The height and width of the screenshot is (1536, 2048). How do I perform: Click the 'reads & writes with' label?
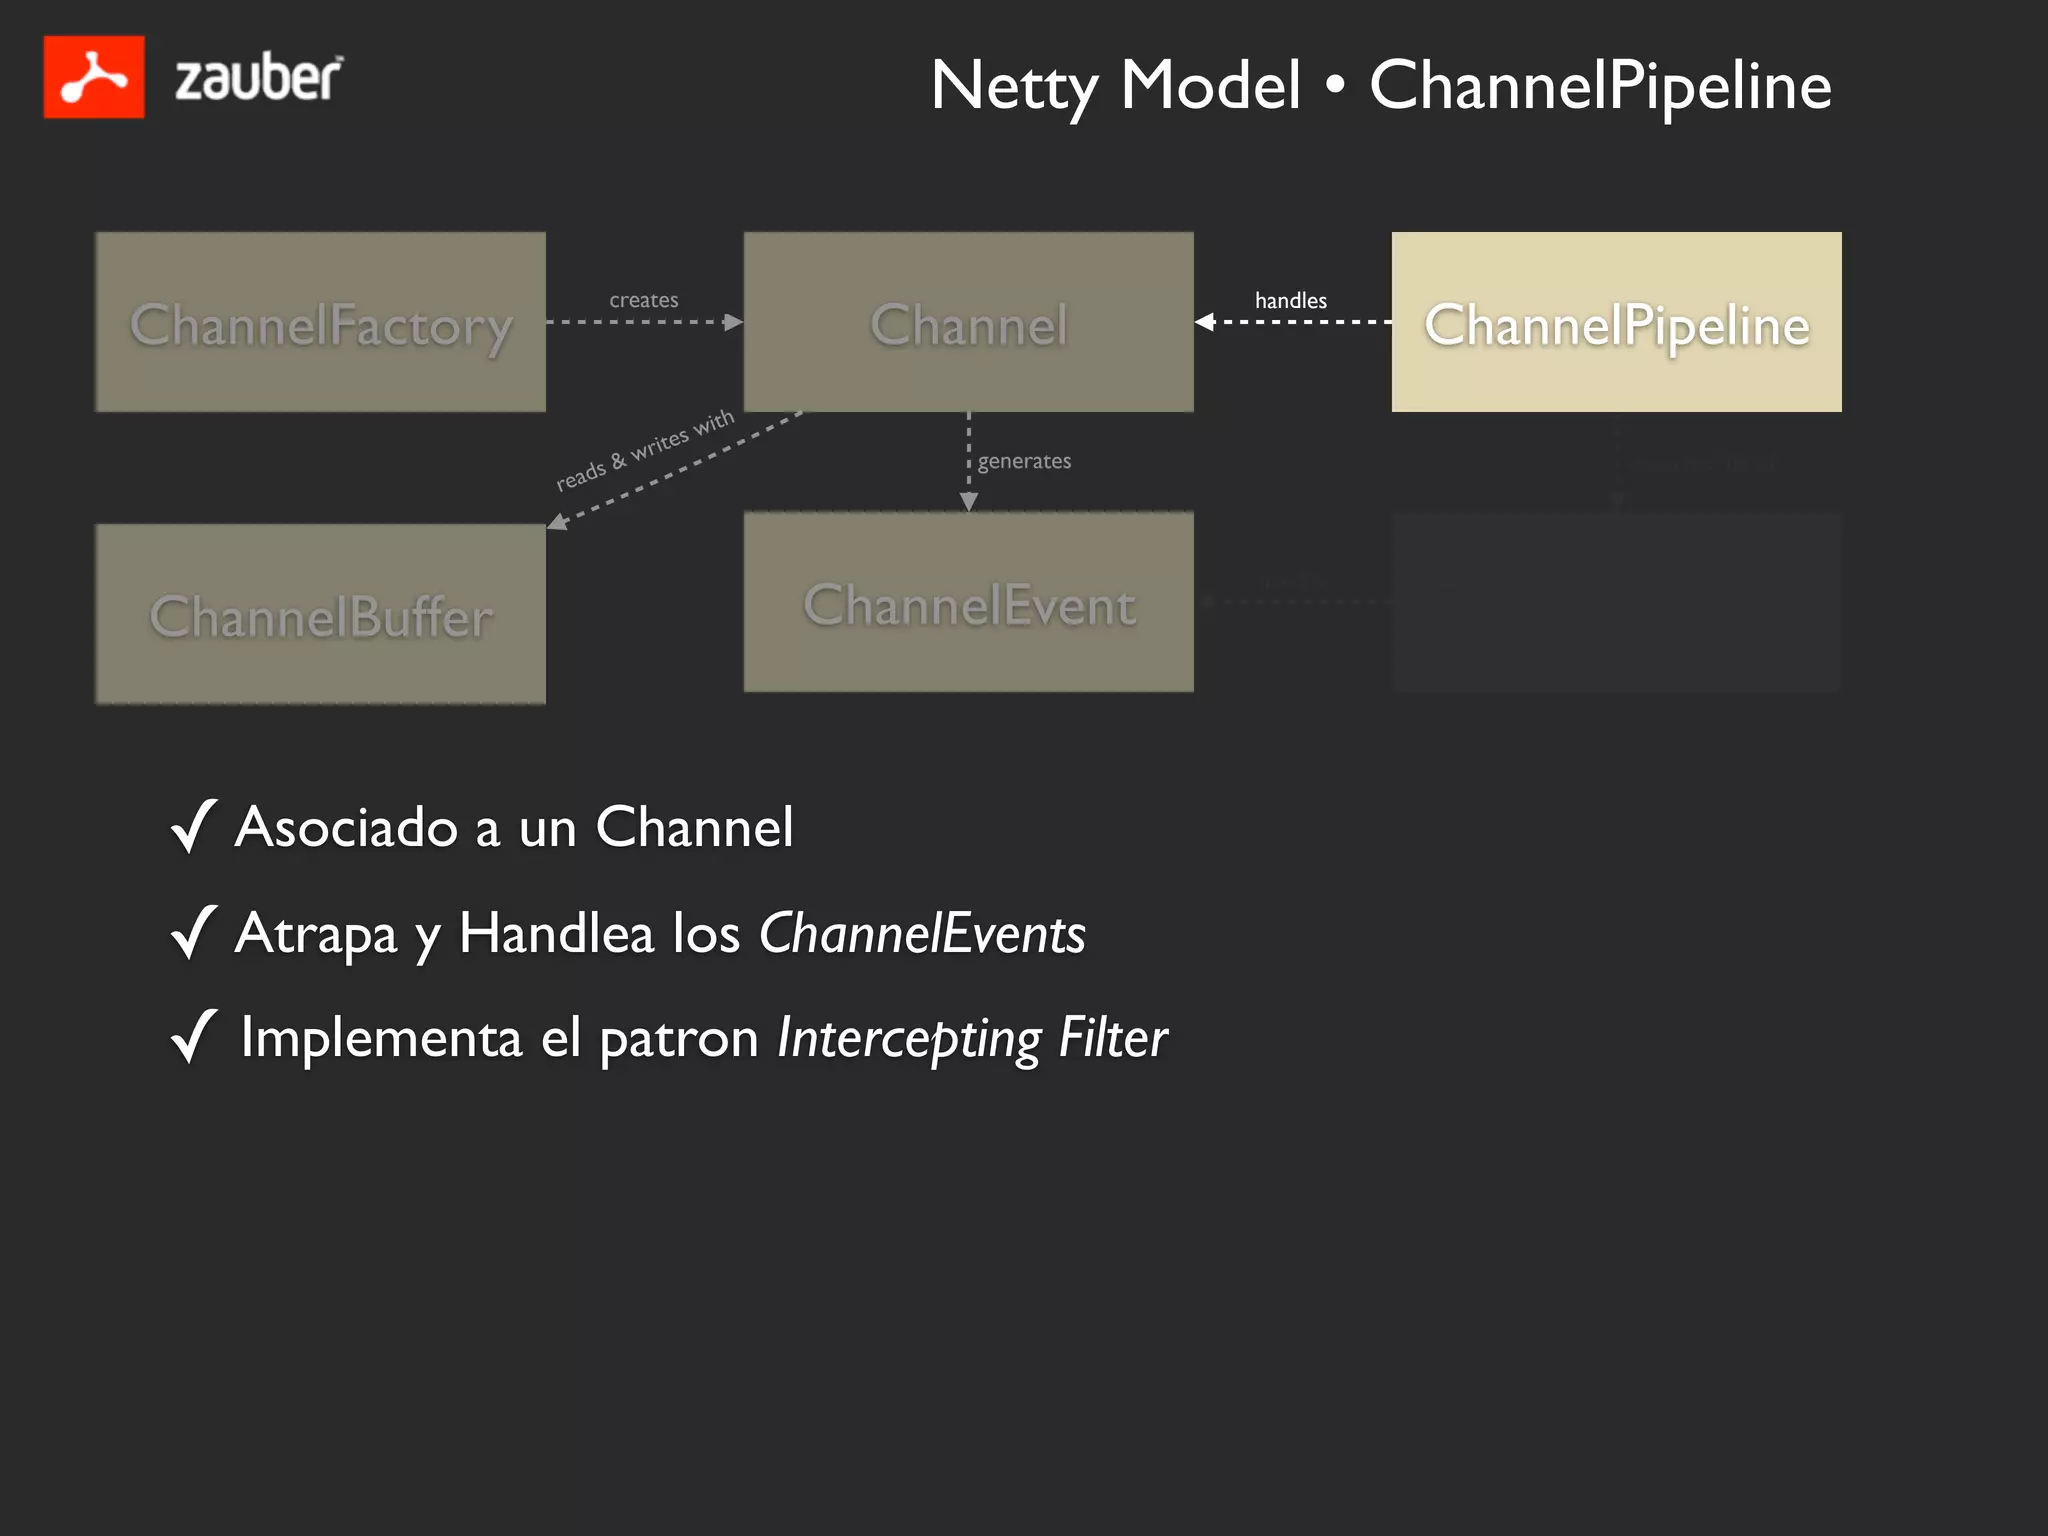(x=645, y=450)
